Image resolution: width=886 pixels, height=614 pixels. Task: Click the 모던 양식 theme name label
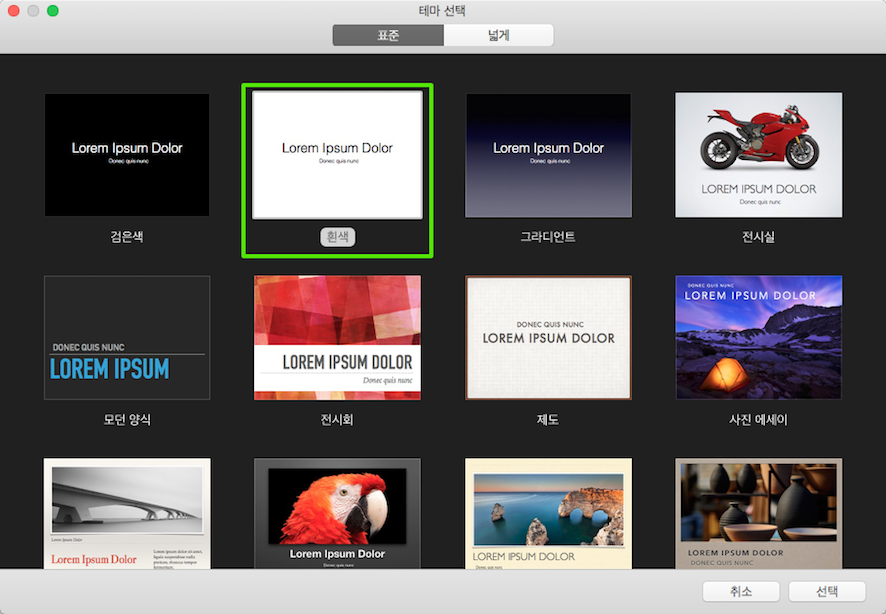tap(127, 420)
